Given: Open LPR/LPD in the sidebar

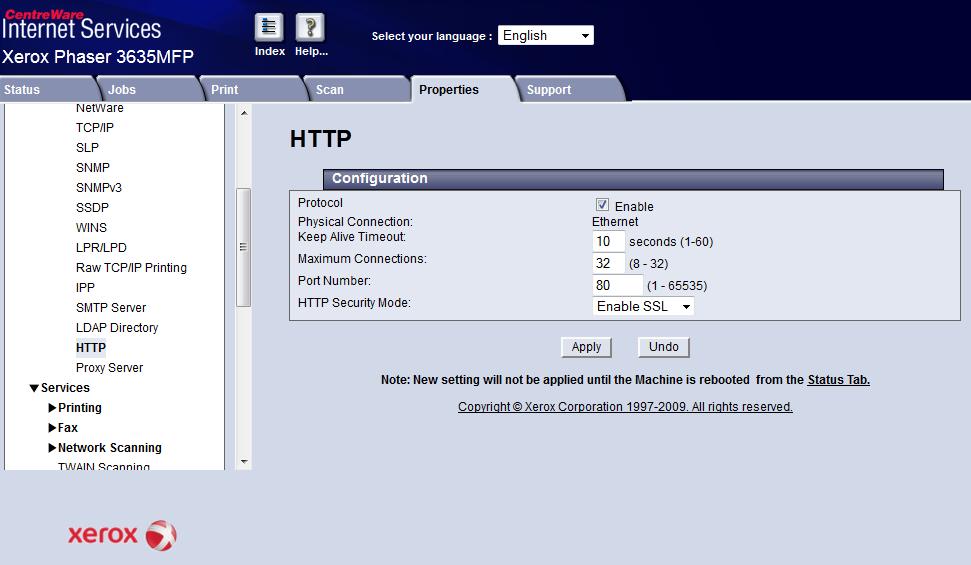Looking at the screenshot, I should [x=101, y=247].
